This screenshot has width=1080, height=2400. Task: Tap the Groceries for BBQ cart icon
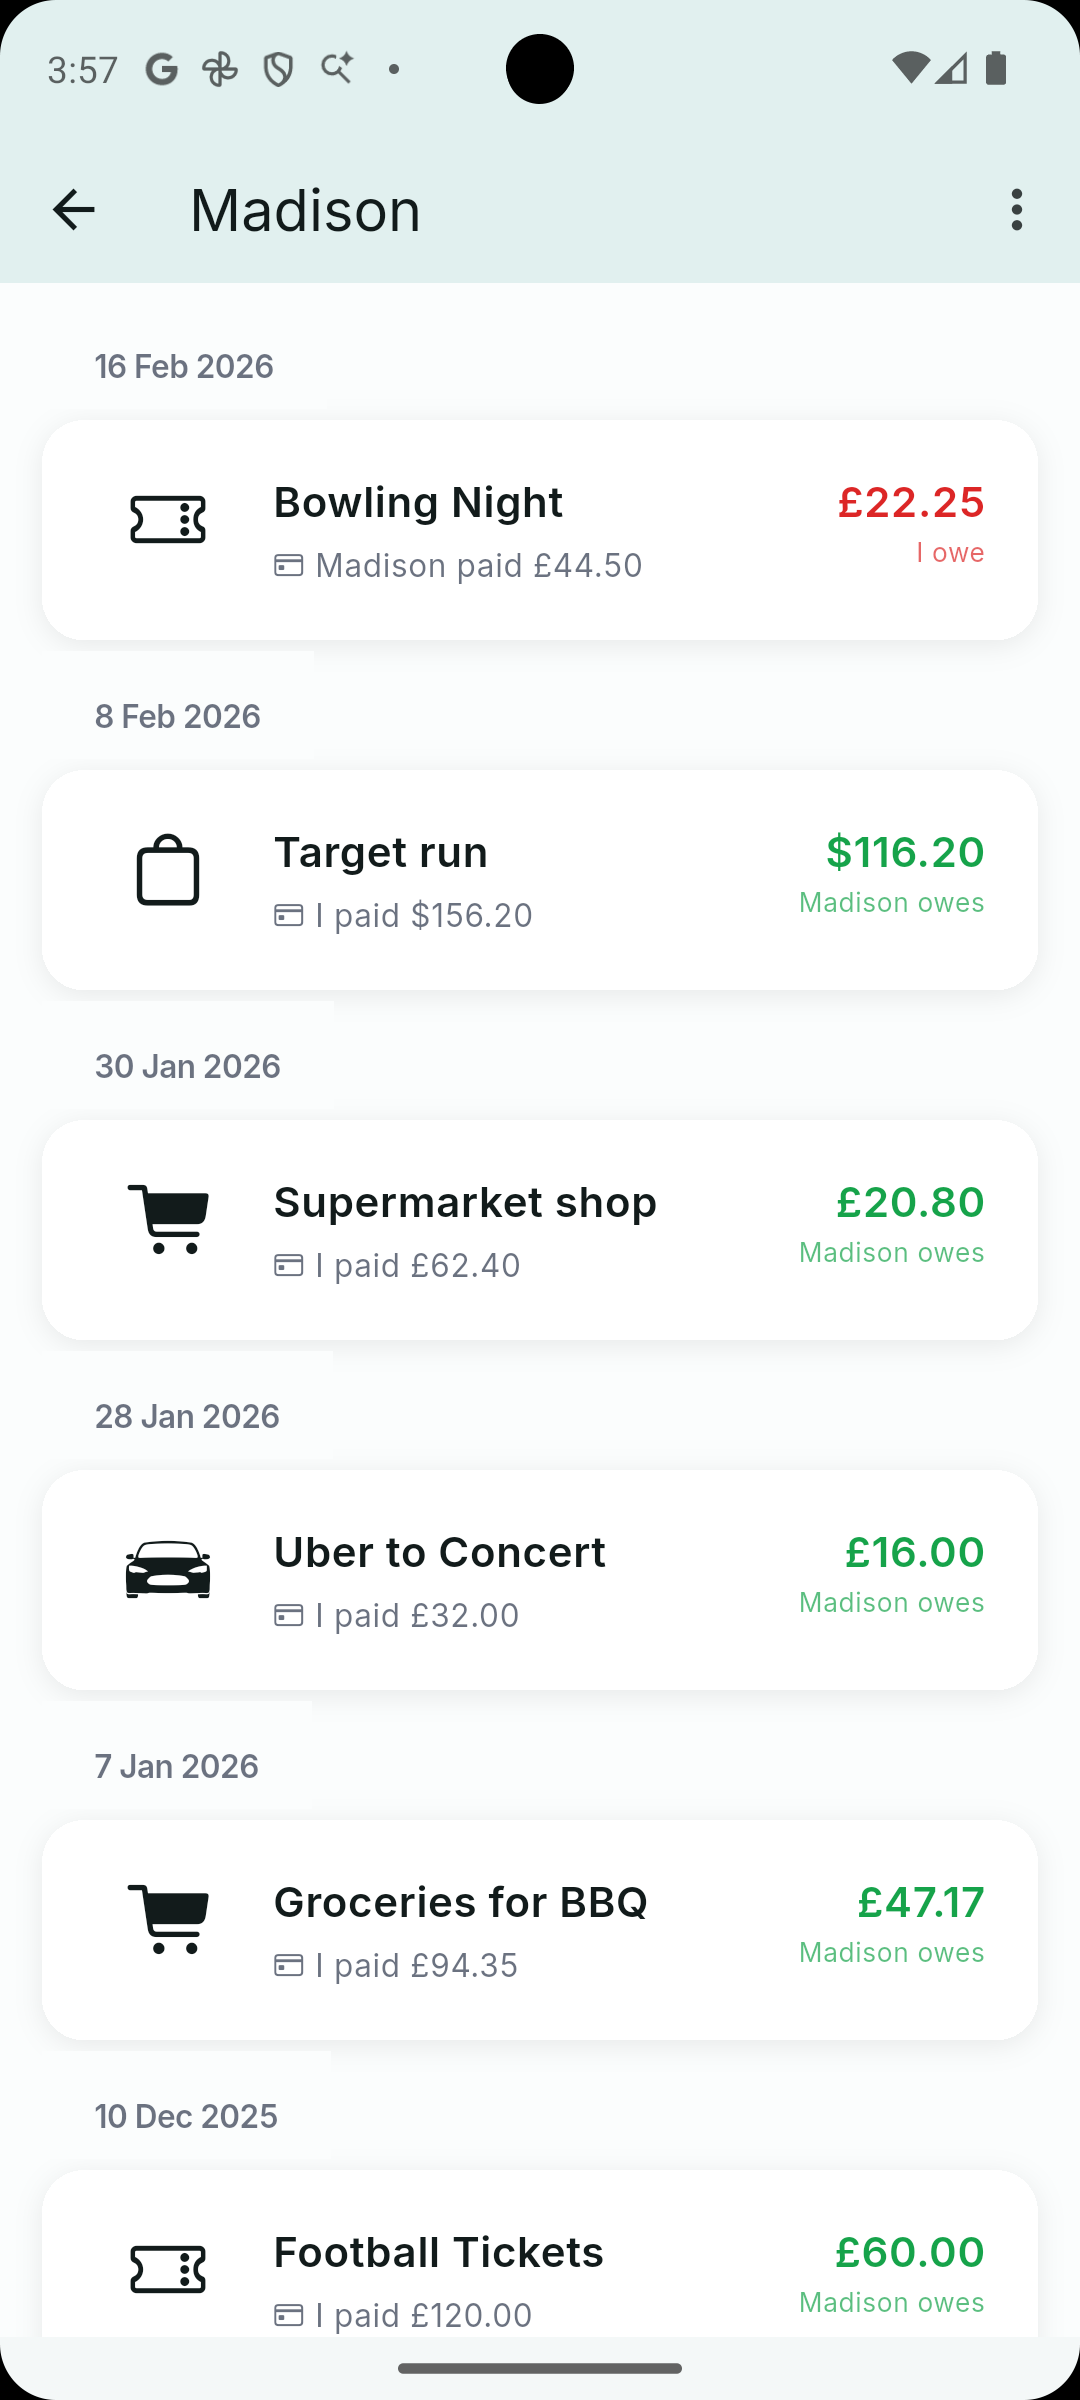(x=168, y=1919)
